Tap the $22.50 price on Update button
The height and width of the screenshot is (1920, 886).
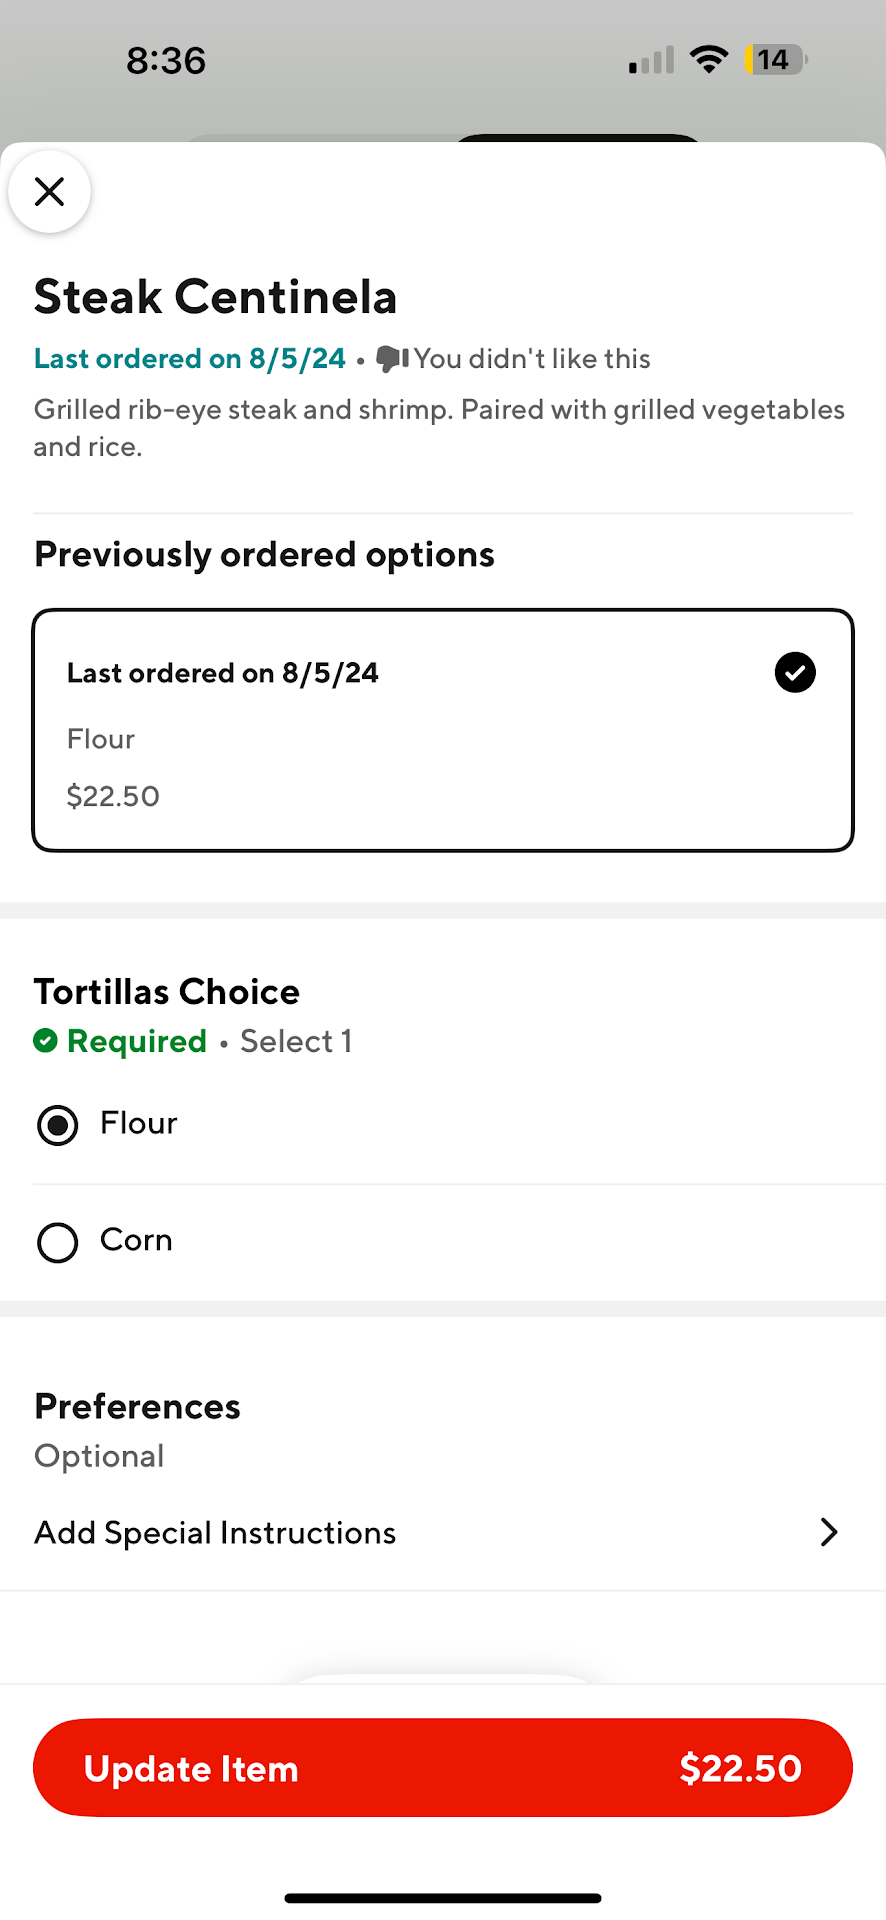pos(740,1768)
